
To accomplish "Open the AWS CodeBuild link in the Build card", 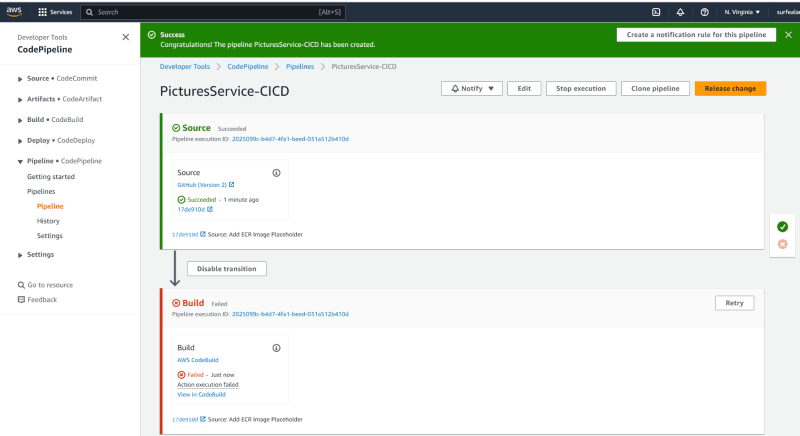I will [197, 360].
